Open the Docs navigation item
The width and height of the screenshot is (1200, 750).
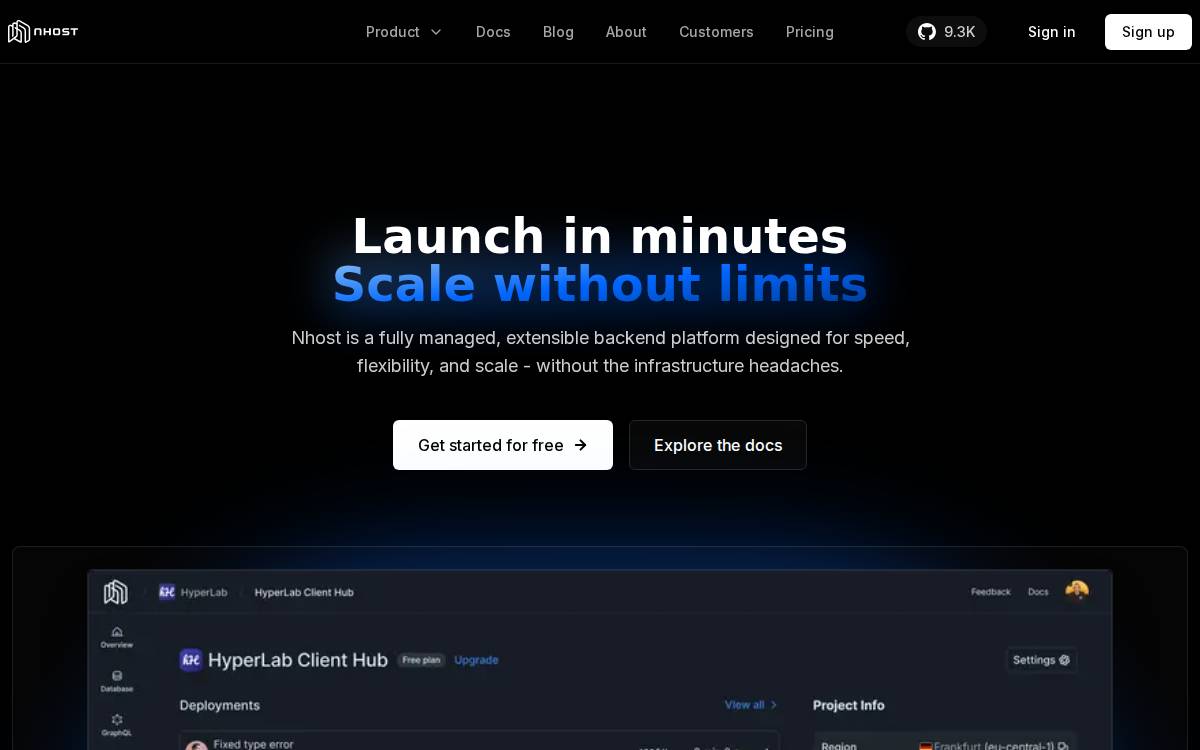pyautogui.click(x=493, y=32)
